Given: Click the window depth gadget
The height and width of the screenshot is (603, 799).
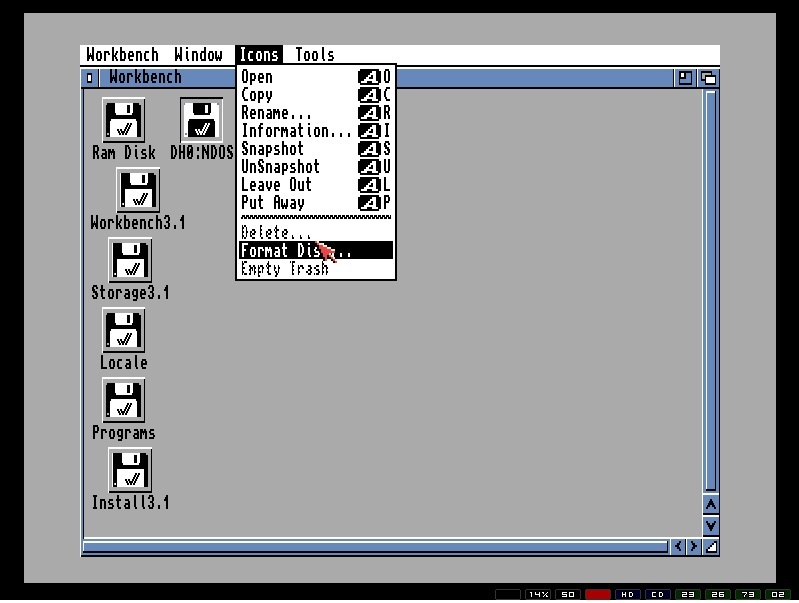Looking at the screenshot, I should (x=708, y=78).
